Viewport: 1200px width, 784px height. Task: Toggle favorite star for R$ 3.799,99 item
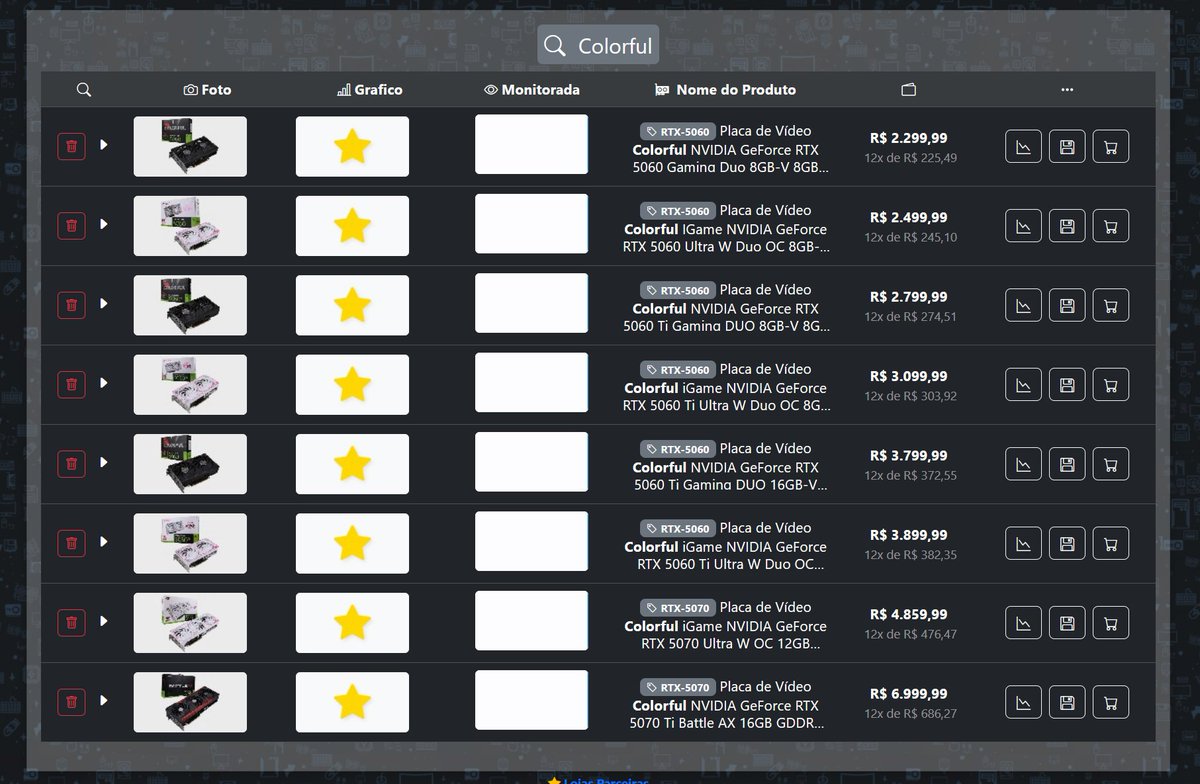point(352,463)
